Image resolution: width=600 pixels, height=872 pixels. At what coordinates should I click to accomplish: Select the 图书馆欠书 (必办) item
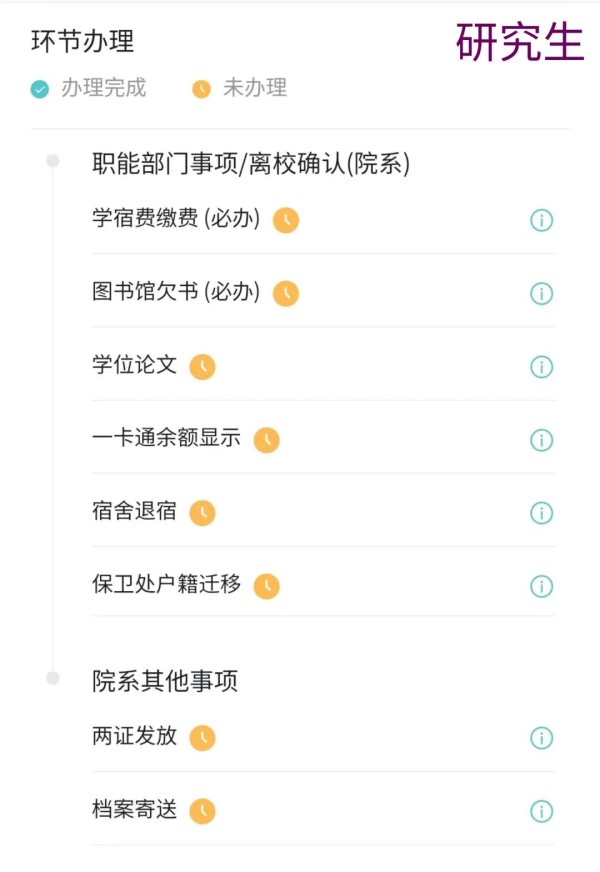(323, 293)
